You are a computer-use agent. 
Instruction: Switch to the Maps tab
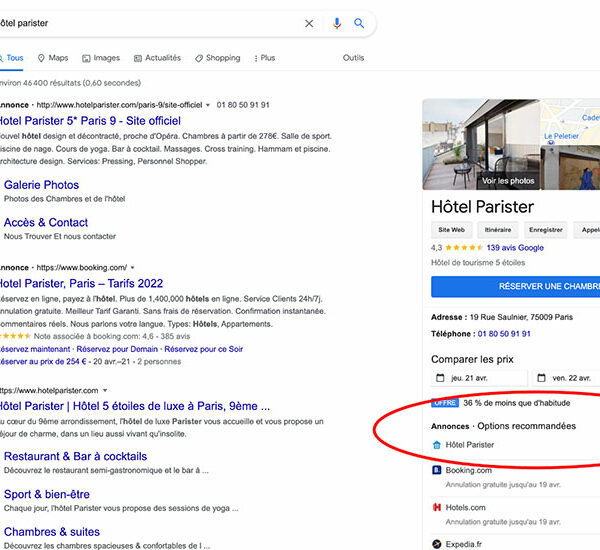click(53, 58)
